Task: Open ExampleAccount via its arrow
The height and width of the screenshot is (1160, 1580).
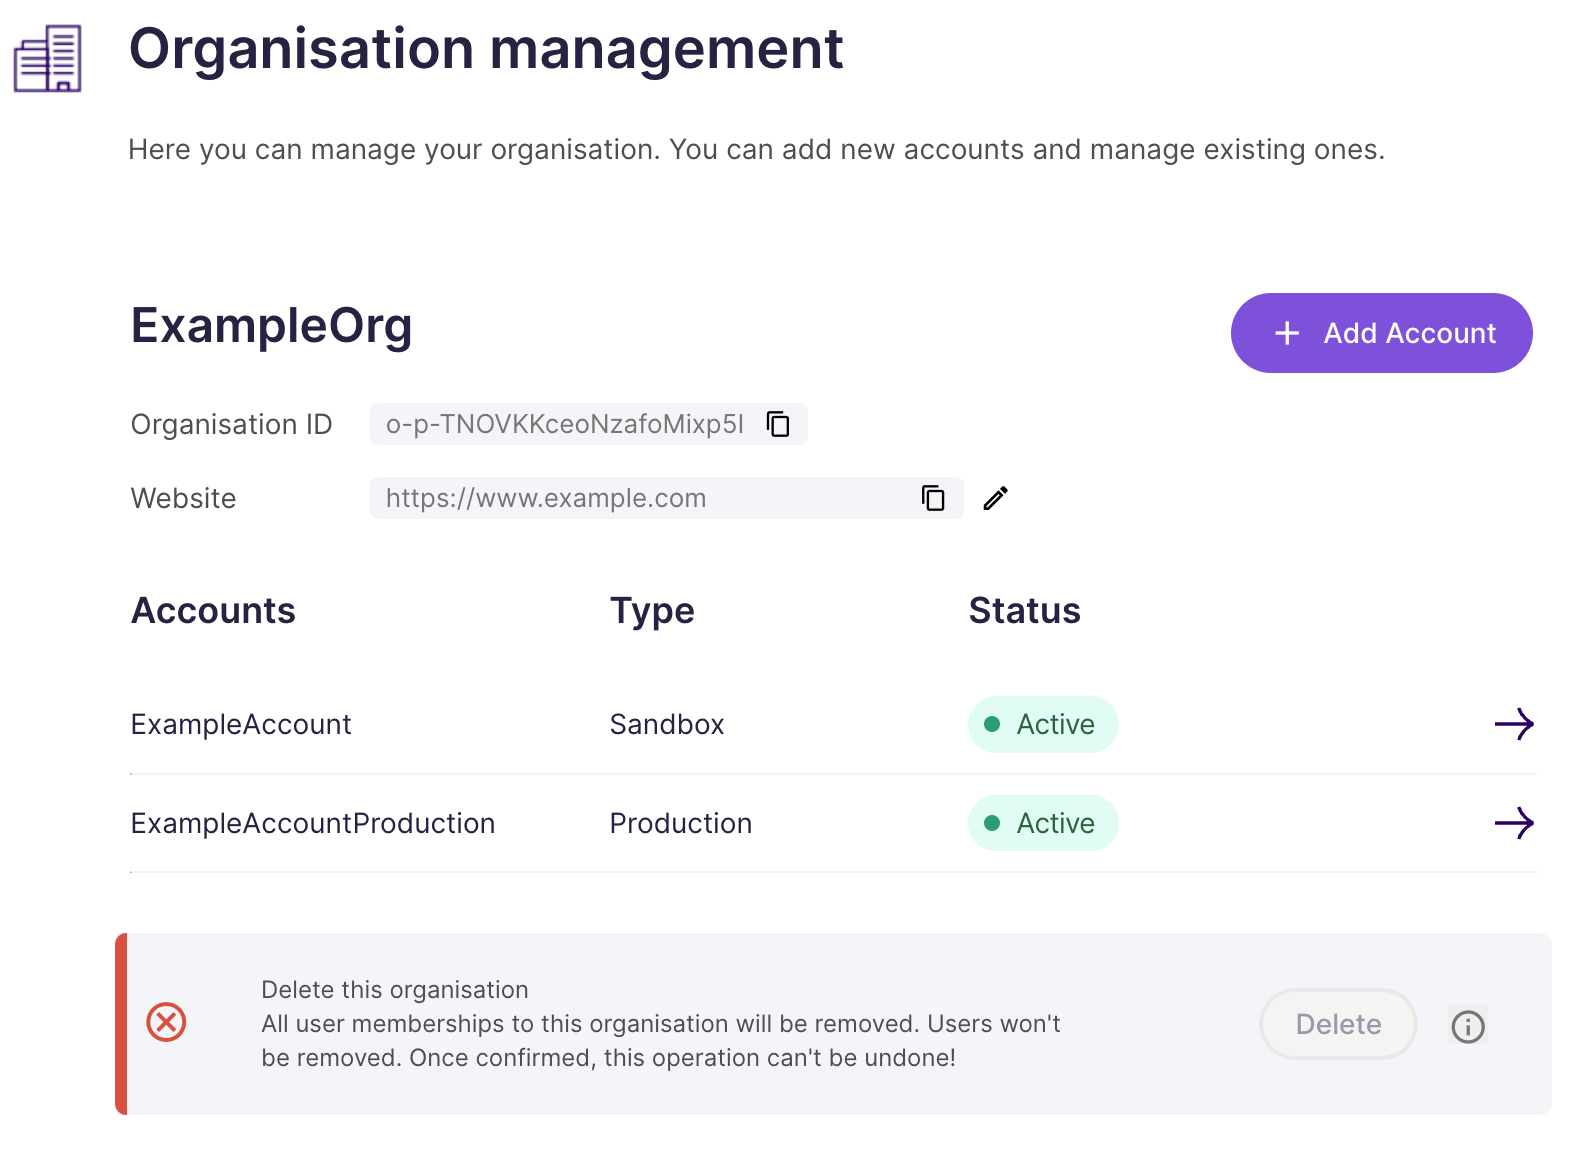Action: pyautogui.click(x=1514, y=724)
